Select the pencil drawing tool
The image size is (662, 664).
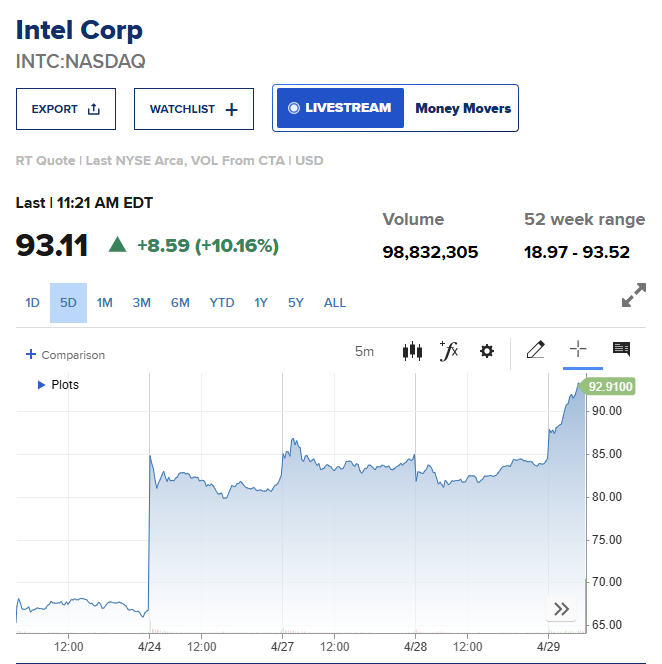pyautogui.click(x=535, y=350)
